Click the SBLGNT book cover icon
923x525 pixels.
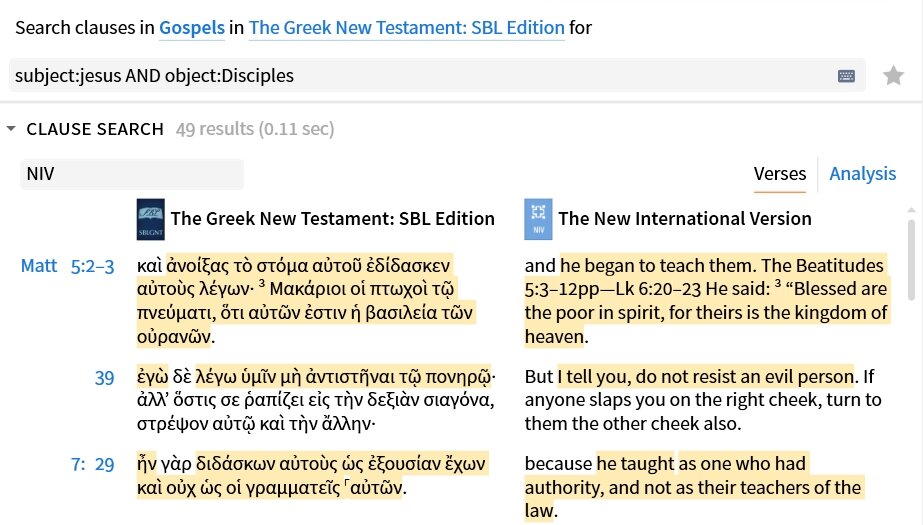click(x=151, y=219)
